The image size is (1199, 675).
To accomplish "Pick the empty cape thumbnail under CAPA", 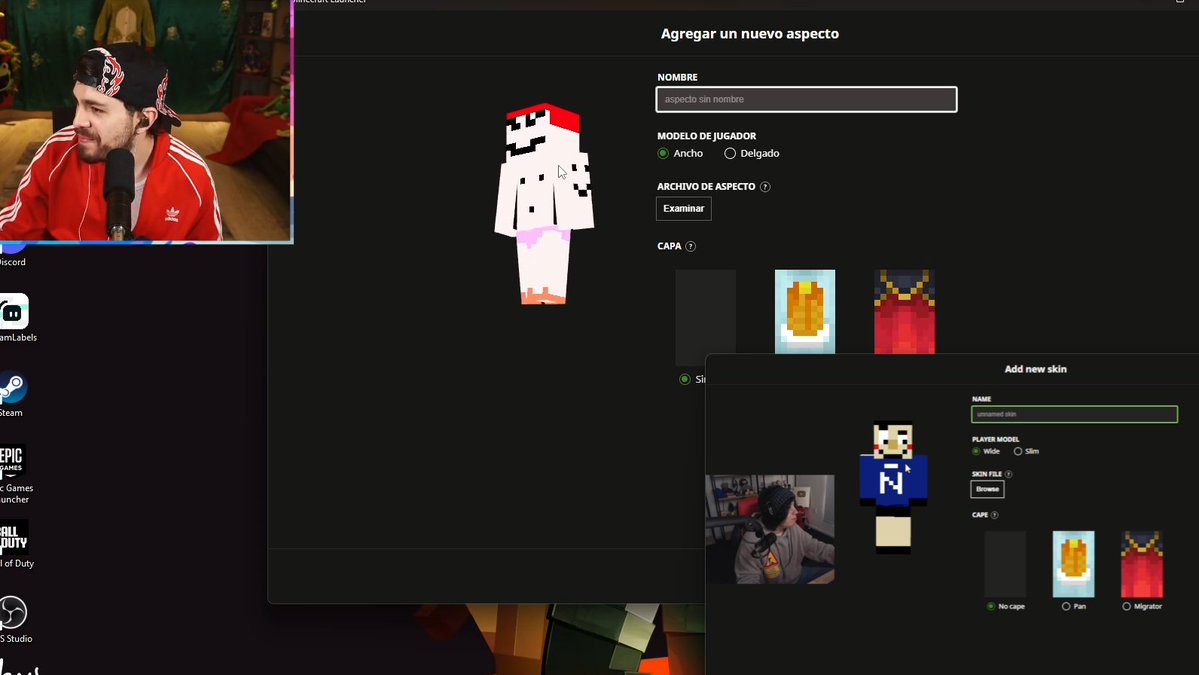I will tap(705, 316).
